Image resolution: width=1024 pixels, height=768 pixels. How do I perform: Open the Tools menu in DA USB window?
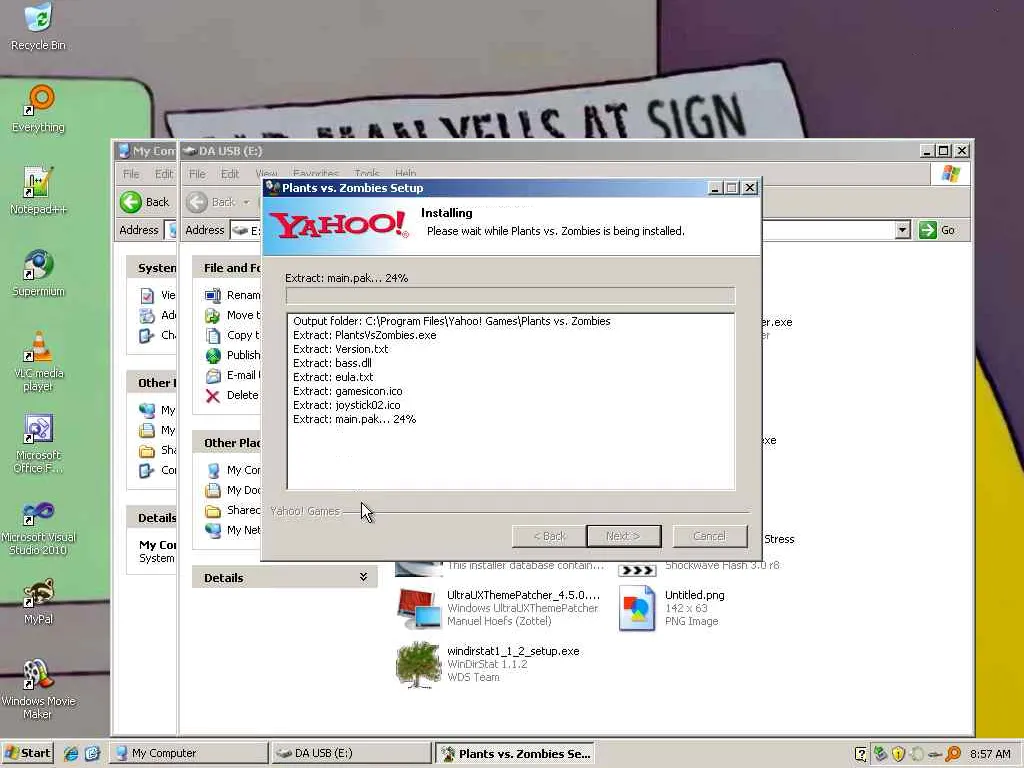click(x=366, y=173)
